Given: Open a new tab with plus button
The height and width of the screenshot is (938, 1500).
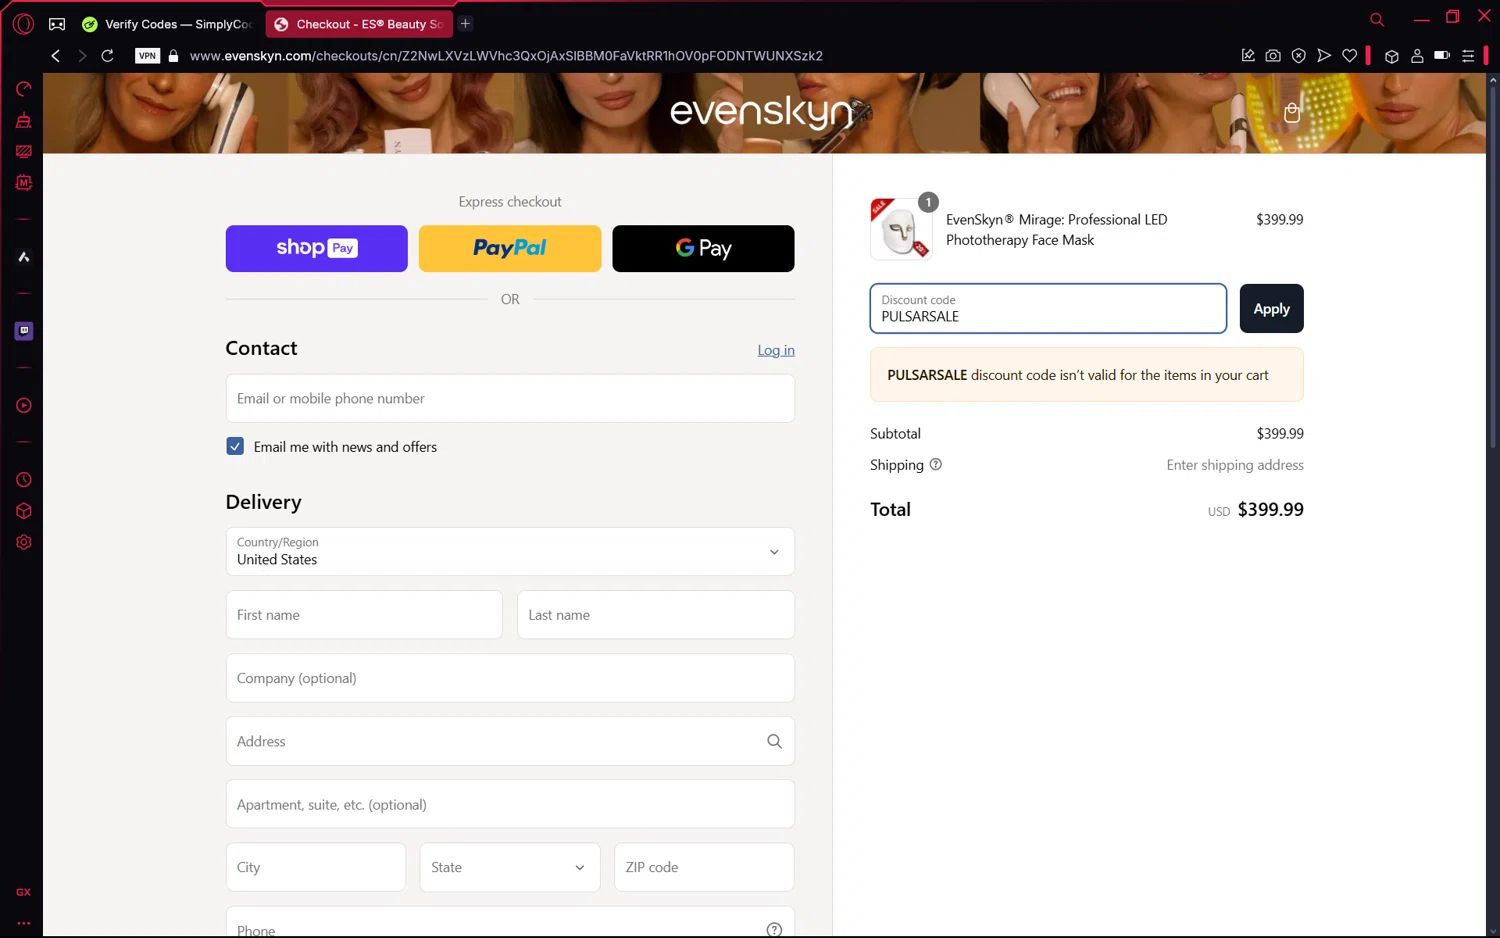Looking at the screenshot, I should (465, 23).
